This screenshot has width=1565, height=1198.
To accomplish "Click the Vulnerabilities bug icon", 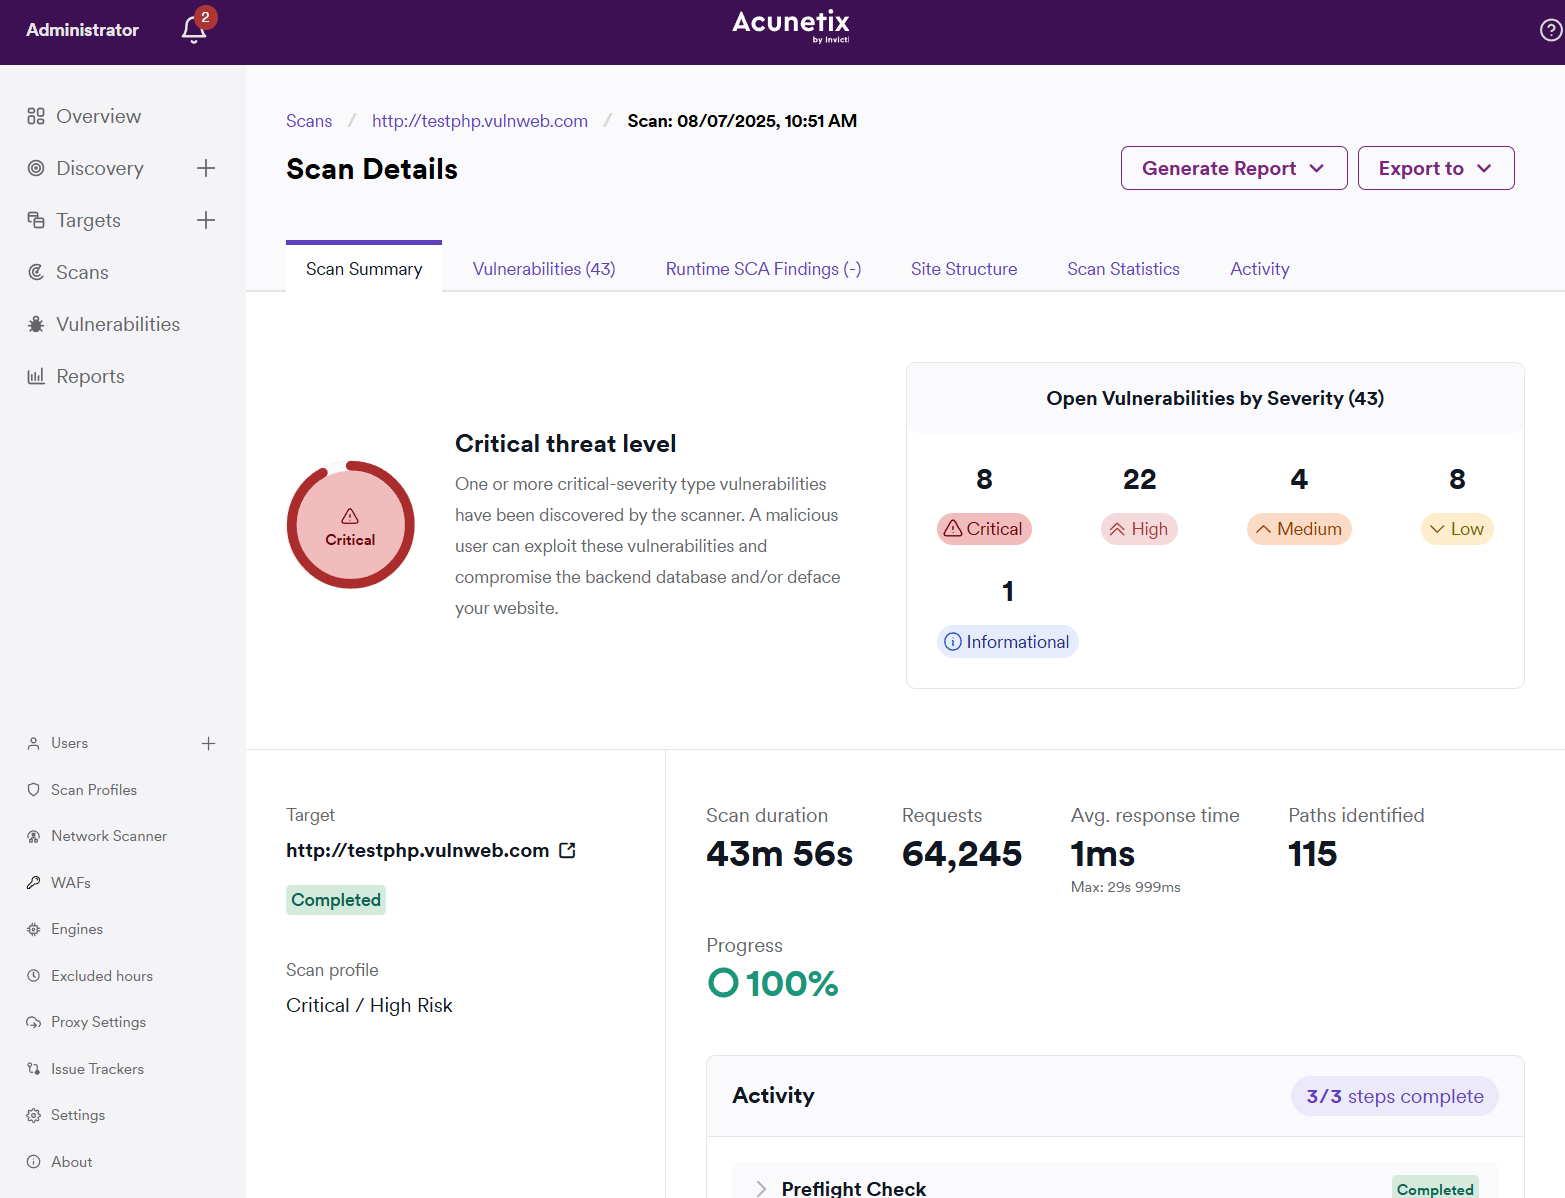I will click(x=36, y=324).
